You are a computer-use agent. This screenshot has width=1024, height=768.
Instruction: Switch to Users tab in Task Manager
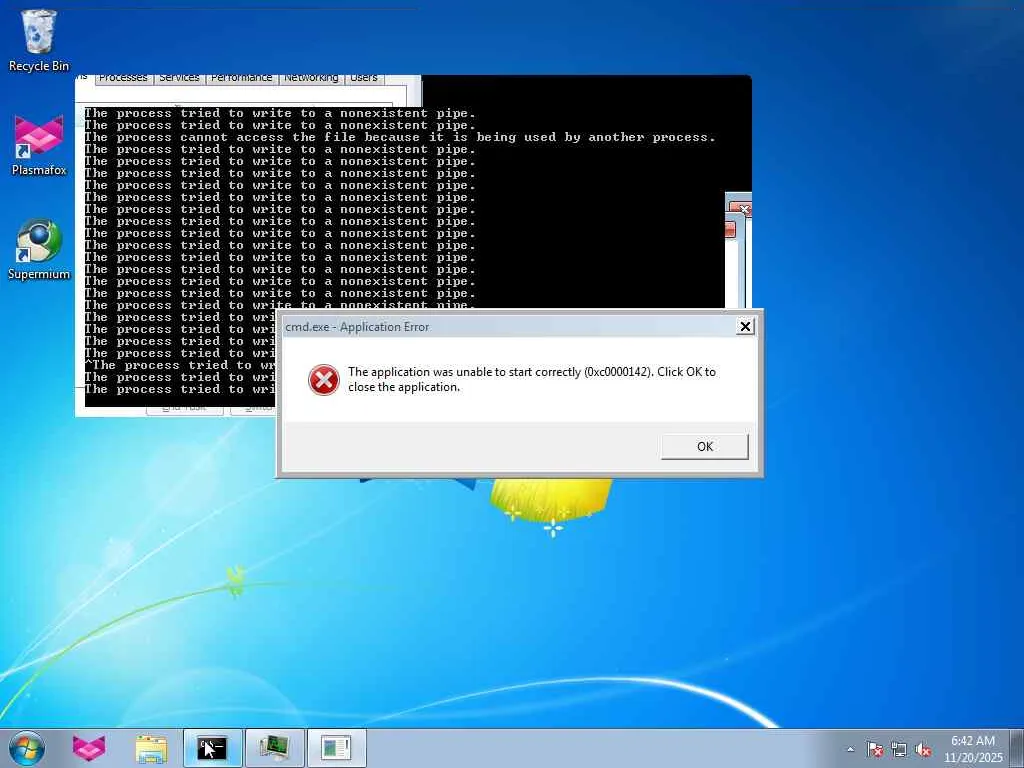tap(364, 78)
